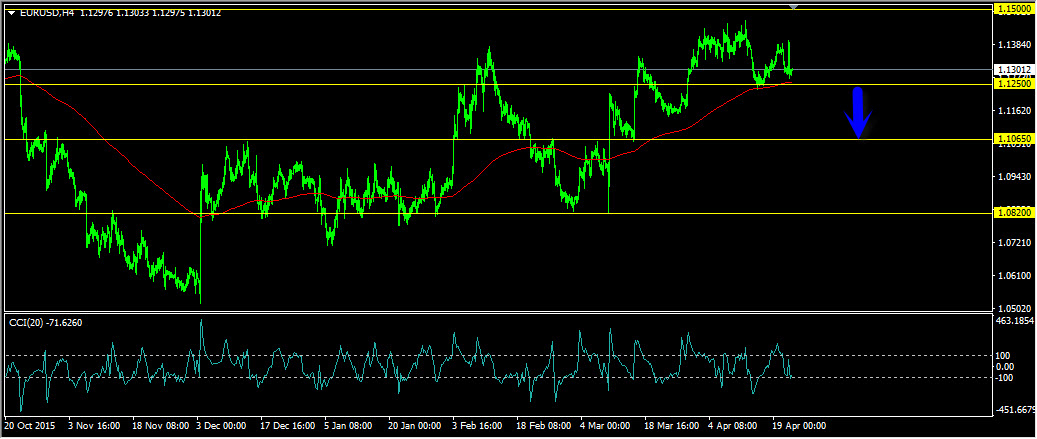The image size is (1037, 439).
Task: Click the -451.6679 CCI scale minimum
Action: tap(1015, 408)
